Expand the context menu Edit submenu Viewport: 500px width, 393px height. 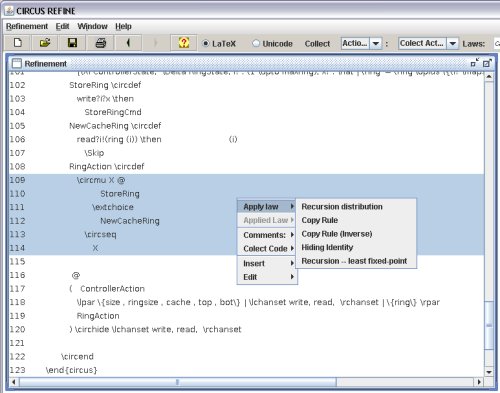(267, 277)
